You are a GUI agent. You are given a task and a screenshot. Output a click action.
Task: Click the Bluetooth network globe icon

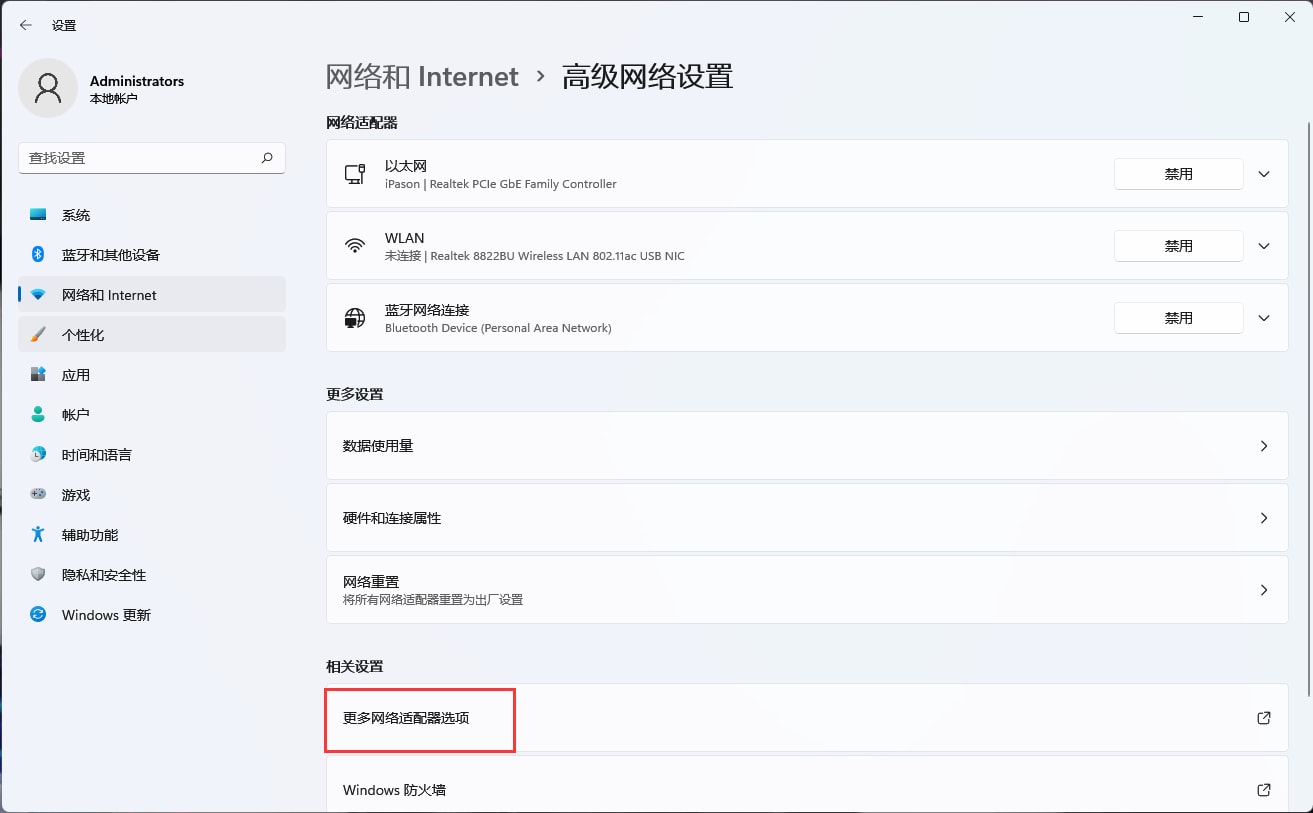click(x=355, y=317)
